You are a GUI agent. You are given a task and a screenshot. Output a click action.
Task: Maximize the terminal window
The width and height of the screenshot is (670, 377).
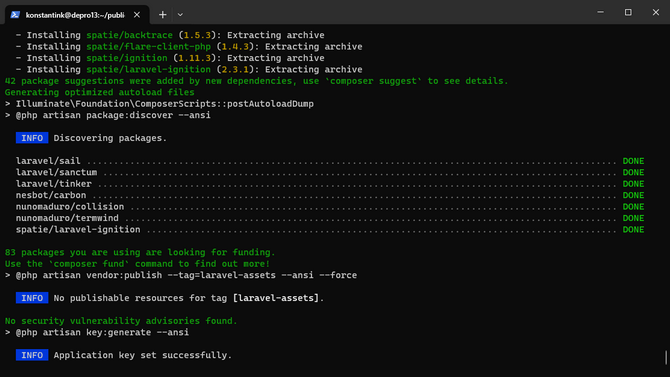tap(628, 12)
